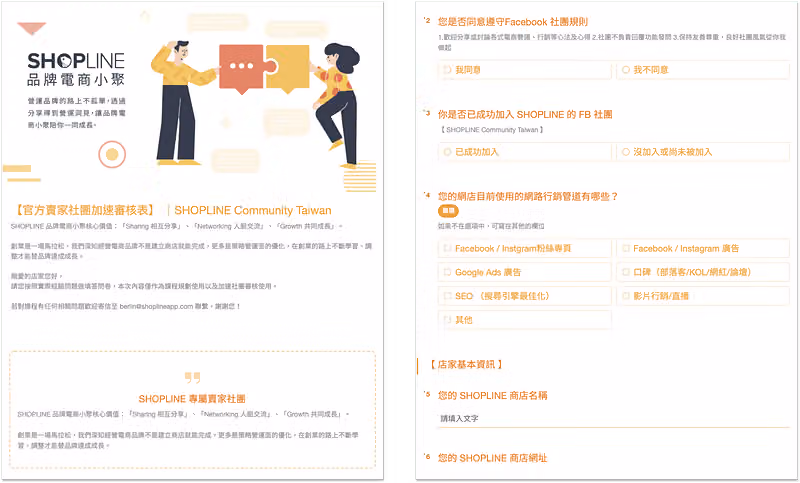Screen dimensions: 800x483
Task: Enable SEO（搜尋引擎最佳化) checkbox
Action: 524,296
